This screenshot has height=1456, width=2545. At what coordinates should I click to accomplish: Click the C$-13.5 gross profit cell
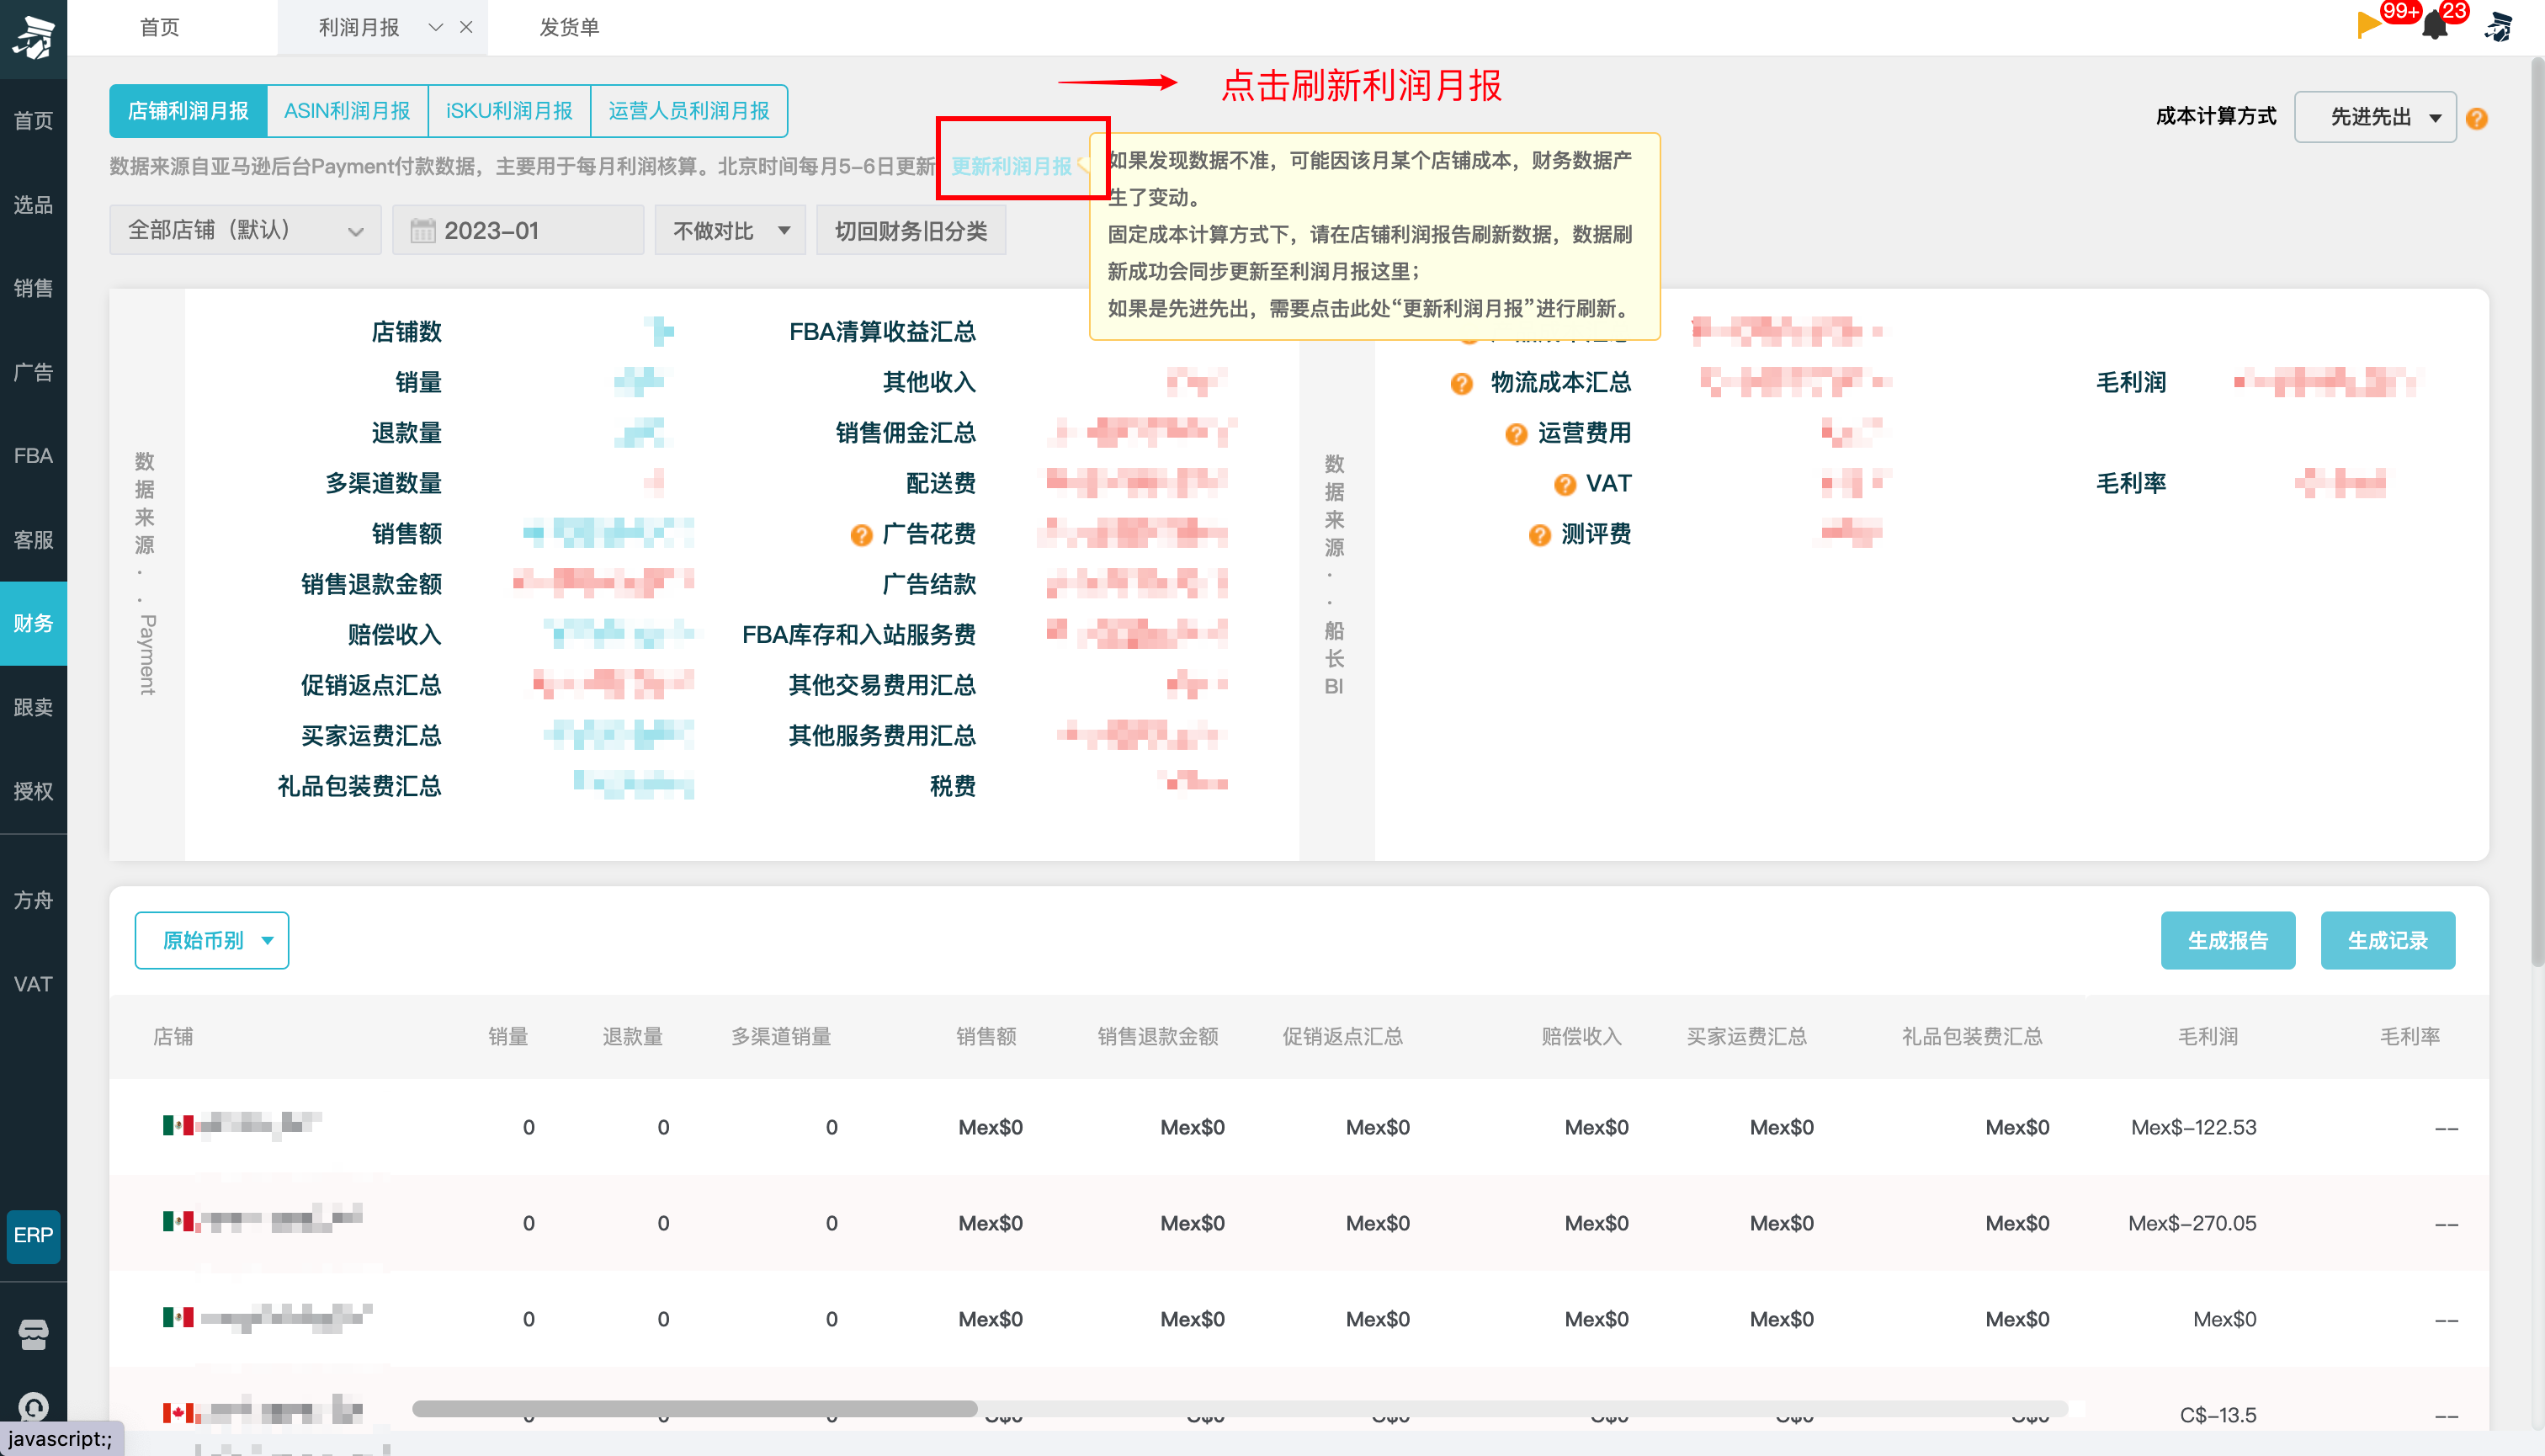click(x=2218, y=1415)
